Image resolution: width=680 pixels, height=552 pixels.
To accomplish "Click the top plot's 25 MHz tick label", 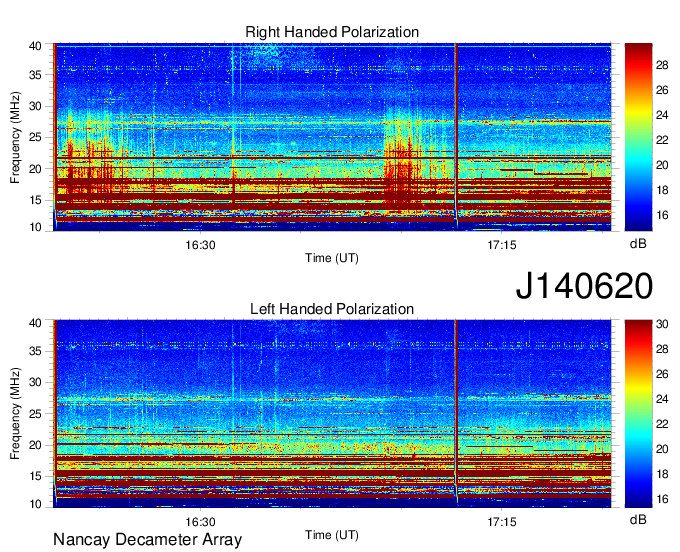I will pos(35,137).
